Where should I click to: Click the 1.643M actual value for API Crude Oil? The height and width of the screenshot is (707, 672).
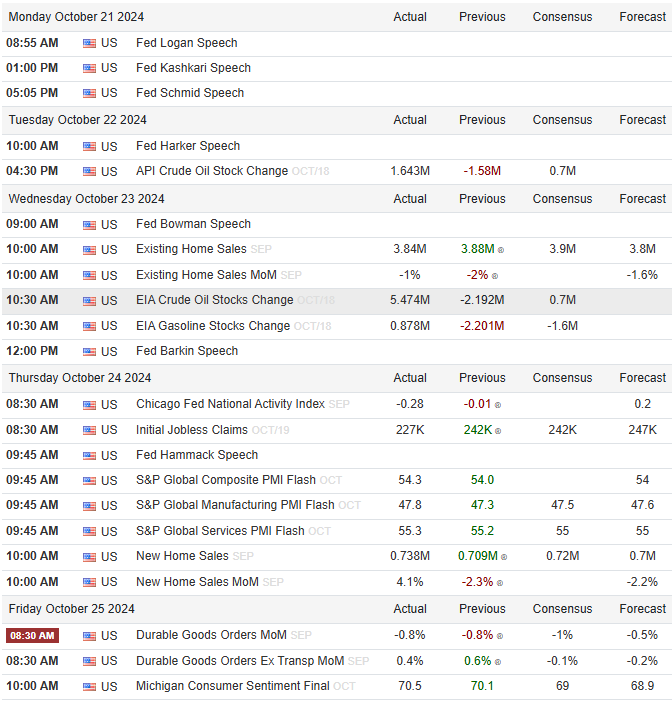coord(410,171)
